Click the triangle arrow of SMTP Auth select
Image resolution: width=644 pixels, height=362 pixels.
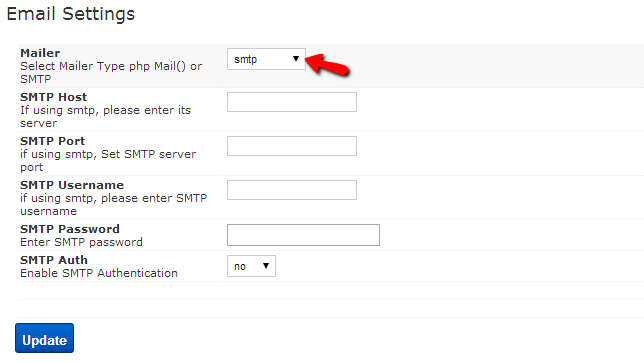coord(266,266)
